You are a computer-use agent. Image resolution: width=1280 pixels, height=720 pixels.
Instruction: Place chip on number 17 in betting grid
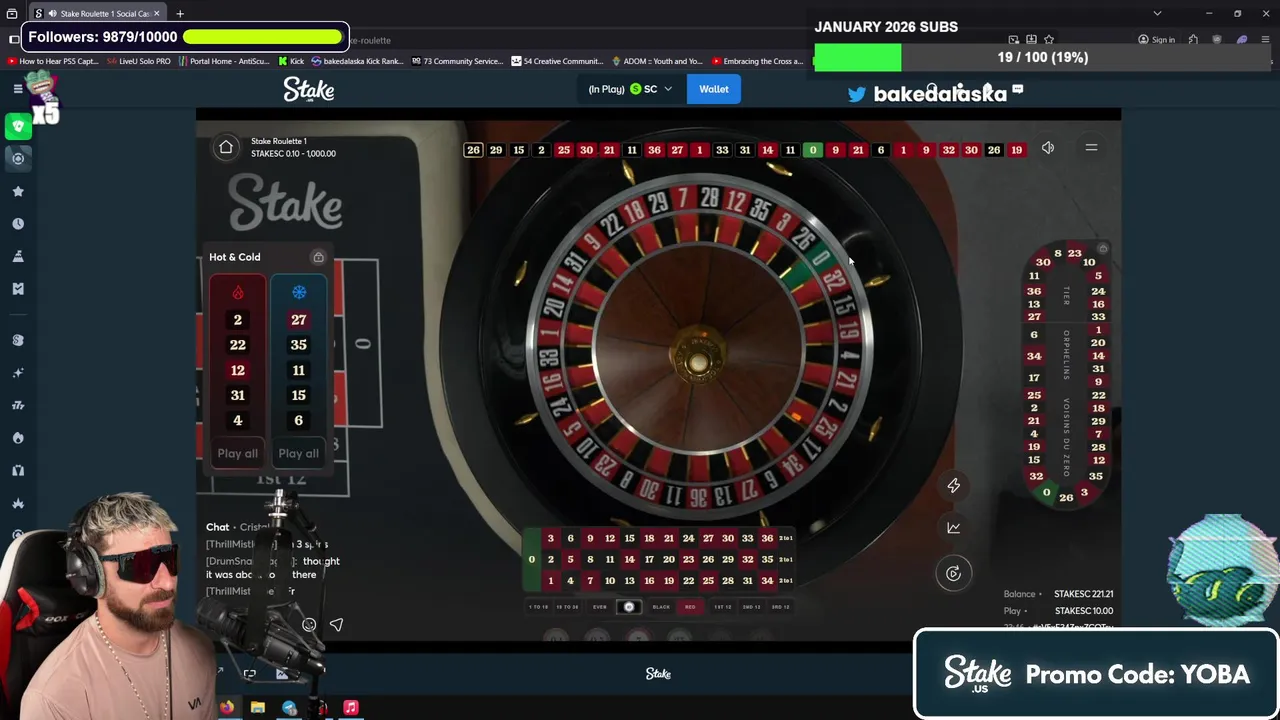coord(649,560)
